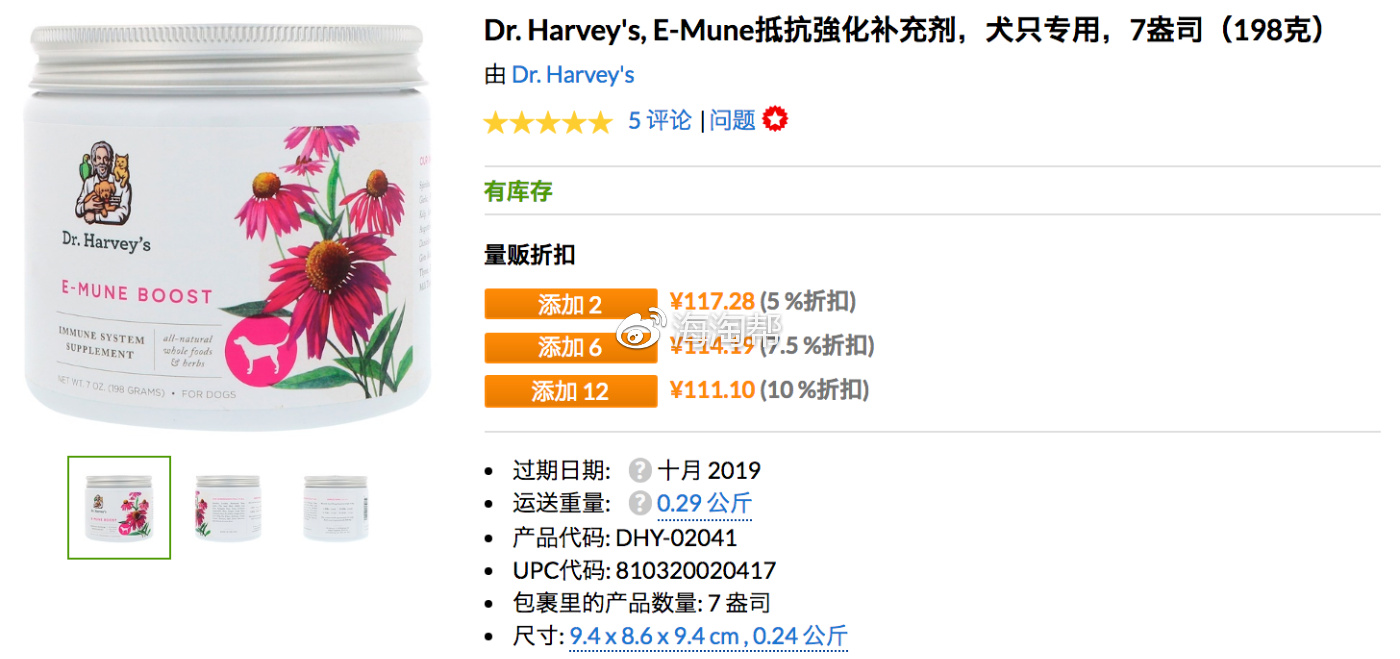Screen dimensions: 1400x659
Task: Open the 5 评论 reviews link
Action: (x=660, y=121)
